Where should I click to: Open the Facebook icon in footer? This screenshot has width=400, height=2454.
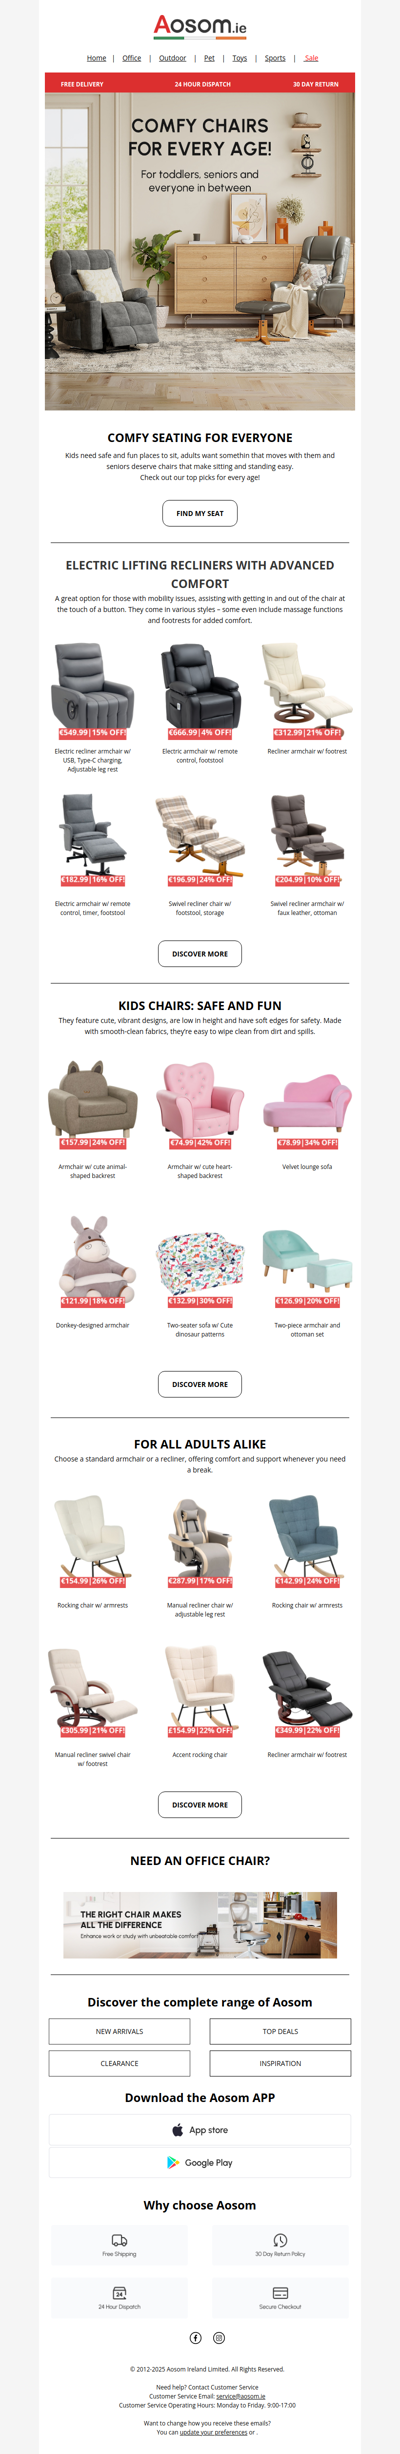click(x=196, y=2338)
